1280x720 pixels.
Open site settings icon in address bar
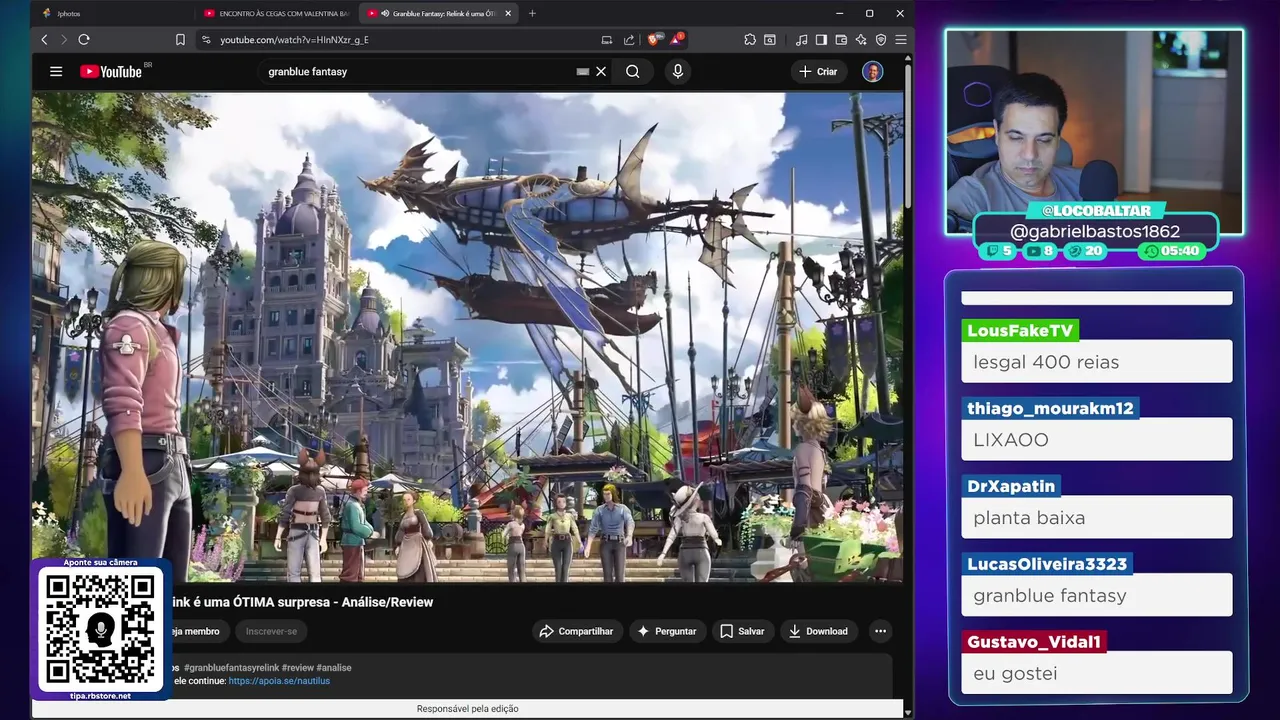[206, 40]
